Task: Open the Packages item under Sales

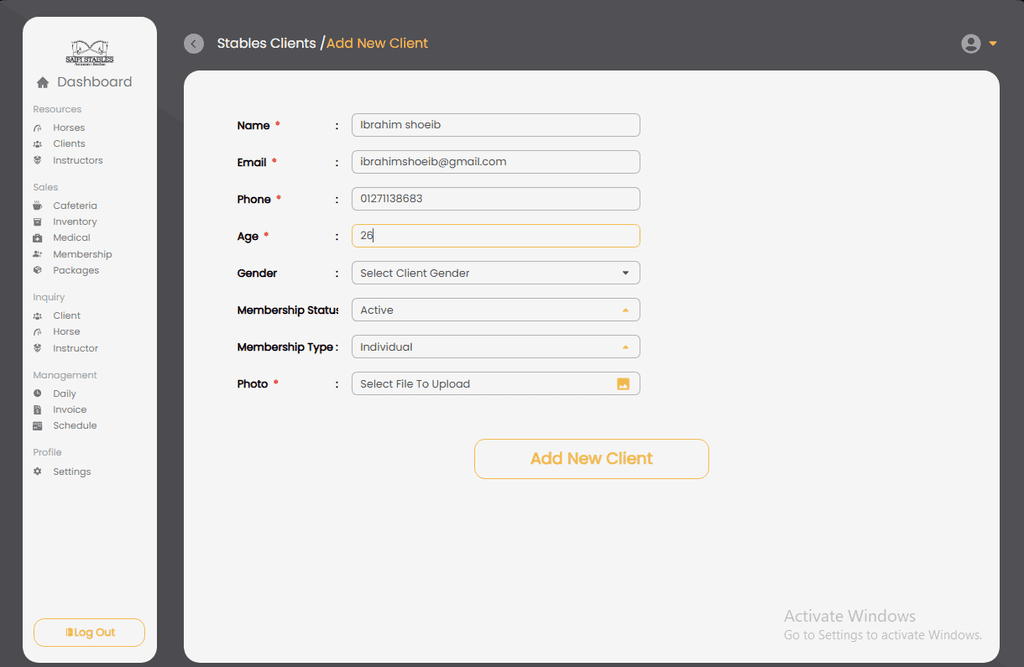Action: 75,271
